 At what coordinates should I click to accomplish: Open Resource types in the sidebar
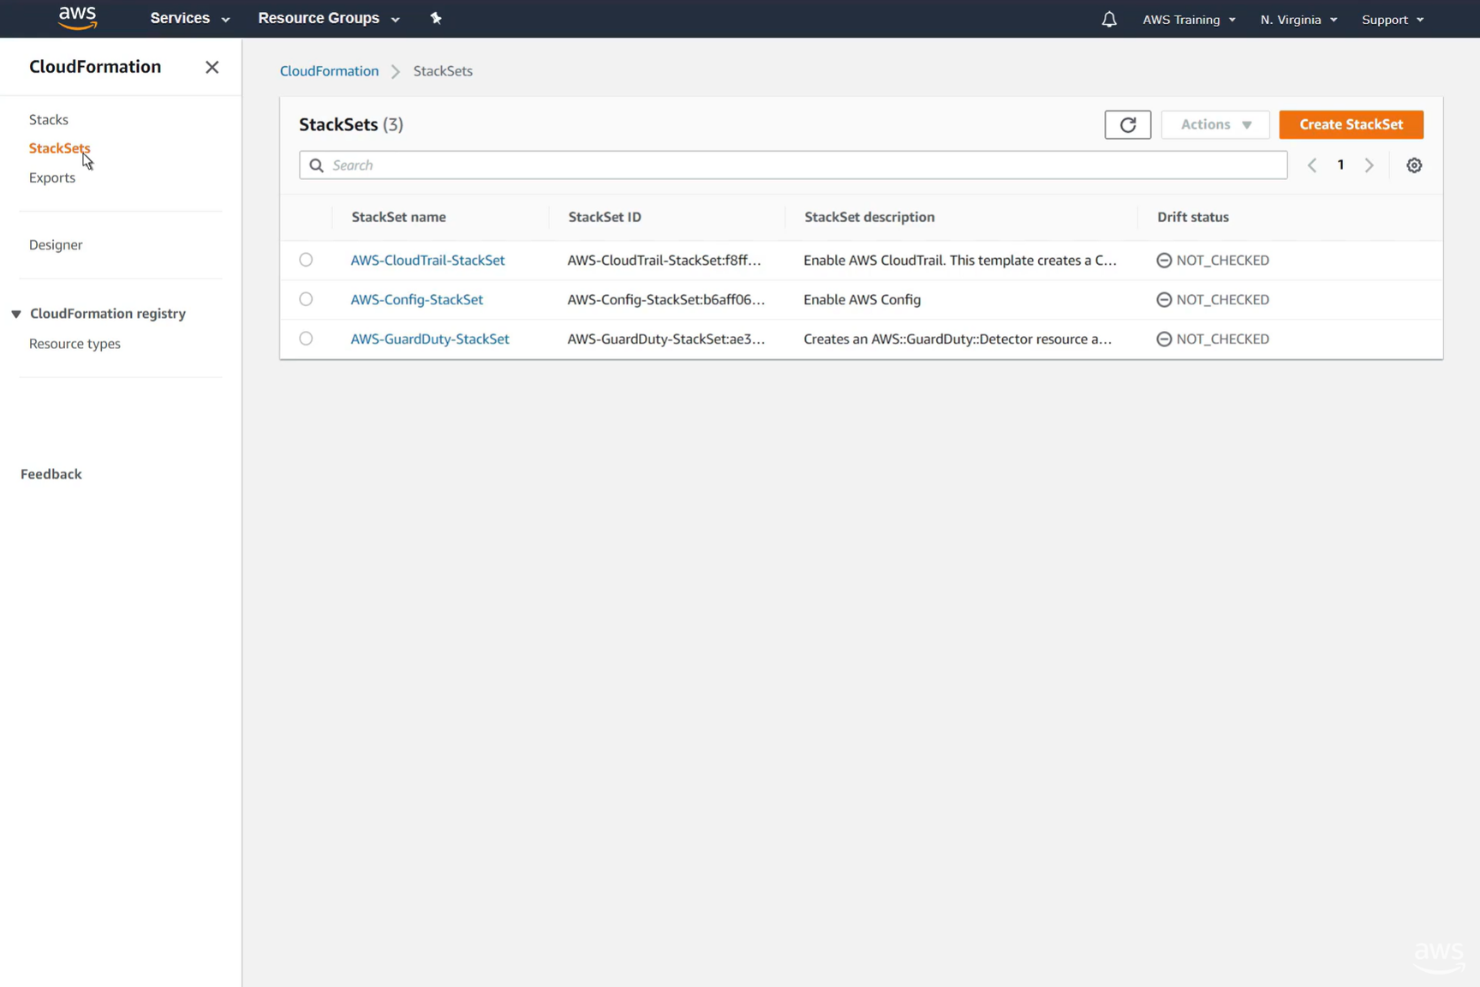[75, 344]
